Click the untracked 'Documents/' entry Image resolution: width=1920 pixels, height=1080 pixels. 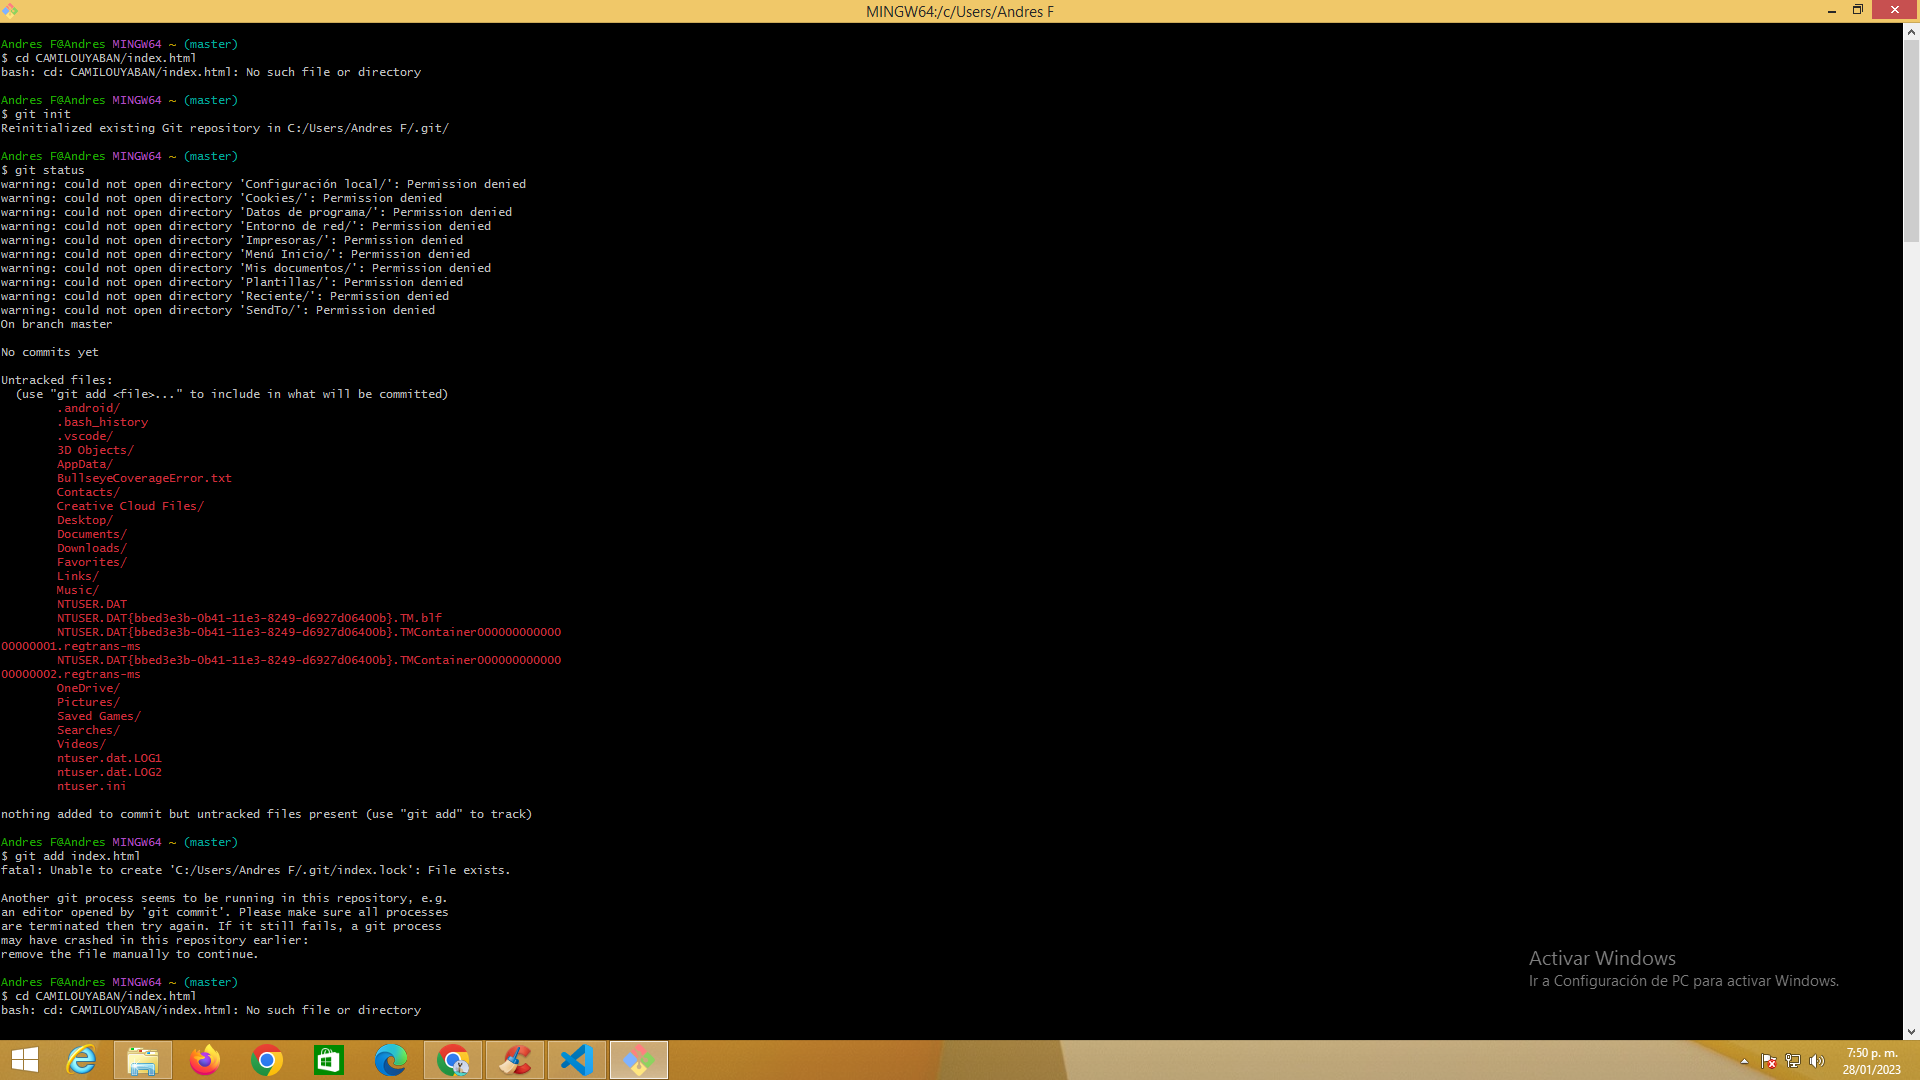pos(92,534)
